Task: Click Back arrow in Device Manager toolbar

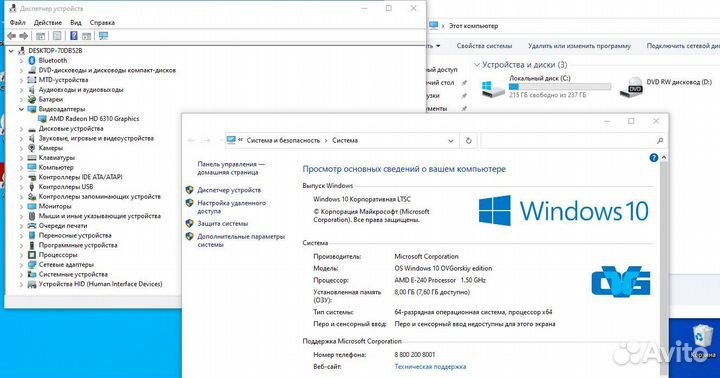Action: tap(11, 36)
